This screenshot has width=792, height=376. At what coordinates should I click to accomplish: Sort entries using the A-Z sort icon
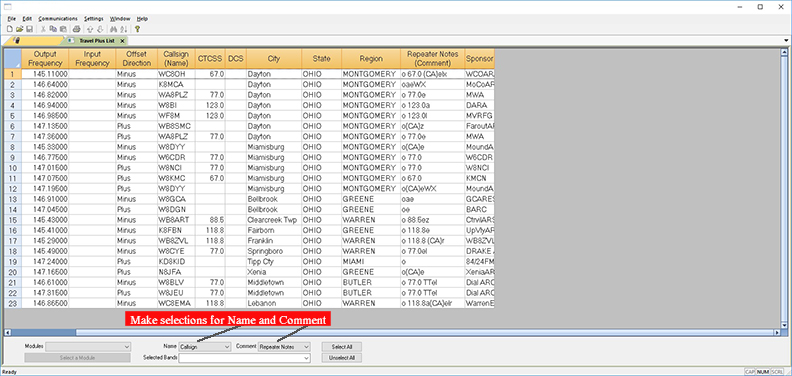click(x=123, y=29)
